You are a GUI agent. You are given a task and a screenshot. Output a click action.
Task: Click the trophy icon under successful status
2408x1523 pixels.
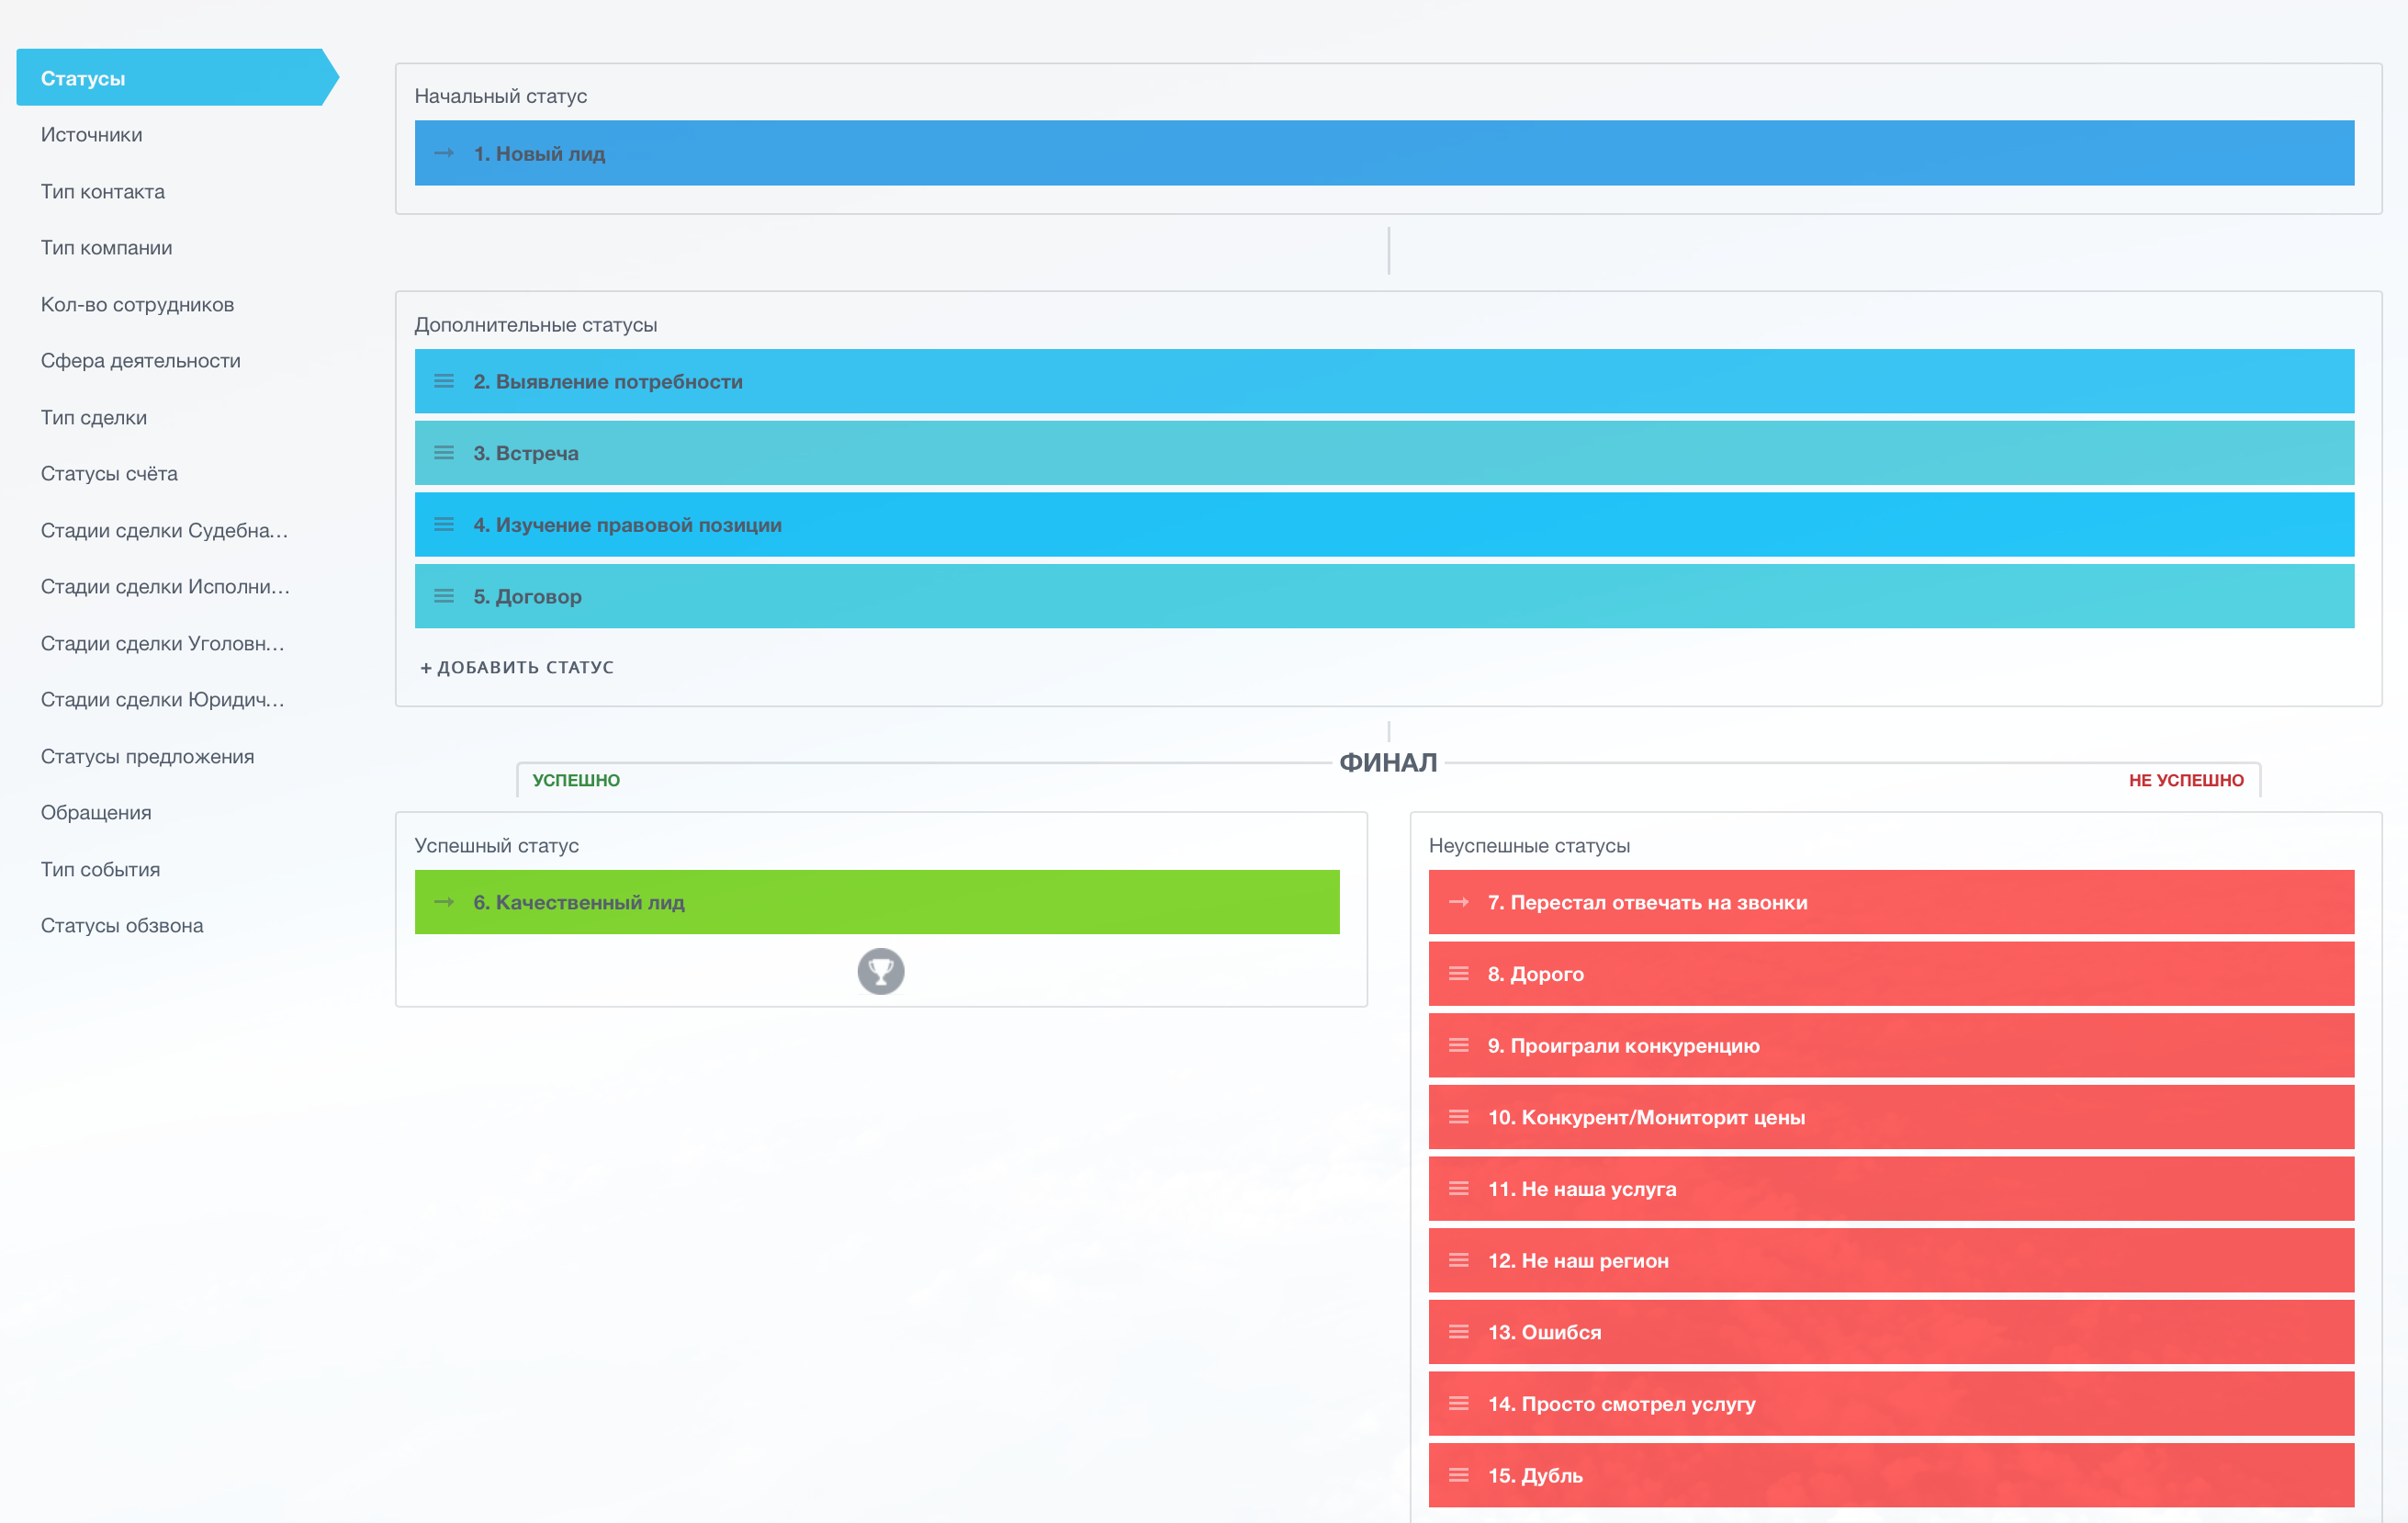pyautogui.click(x=880, y=971)
